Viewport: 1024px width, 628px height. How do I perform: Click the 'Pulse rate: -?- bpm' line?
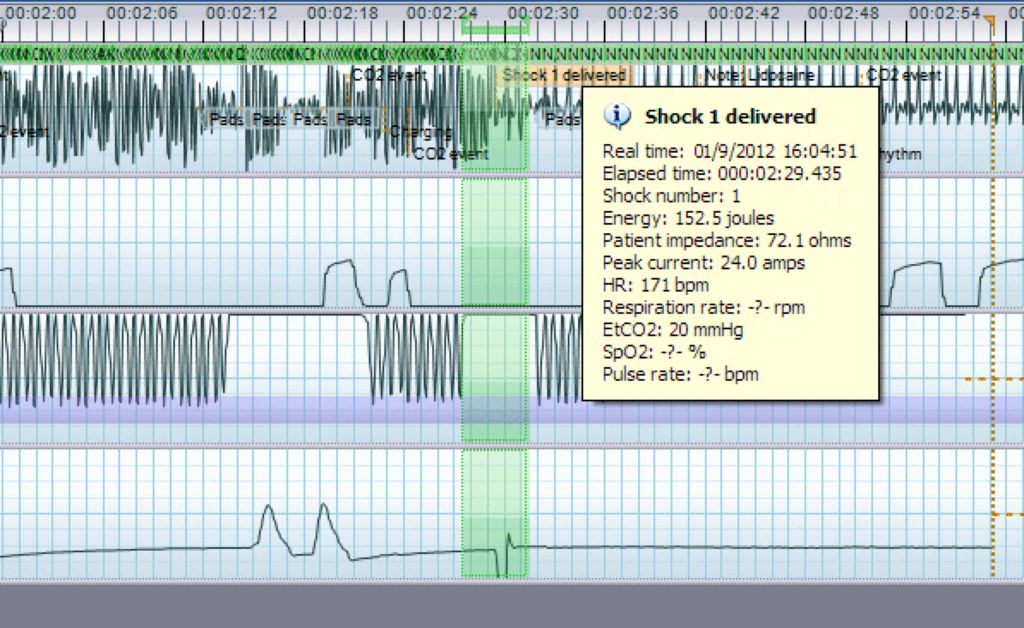pyautogui.click(x=680, y=374)
